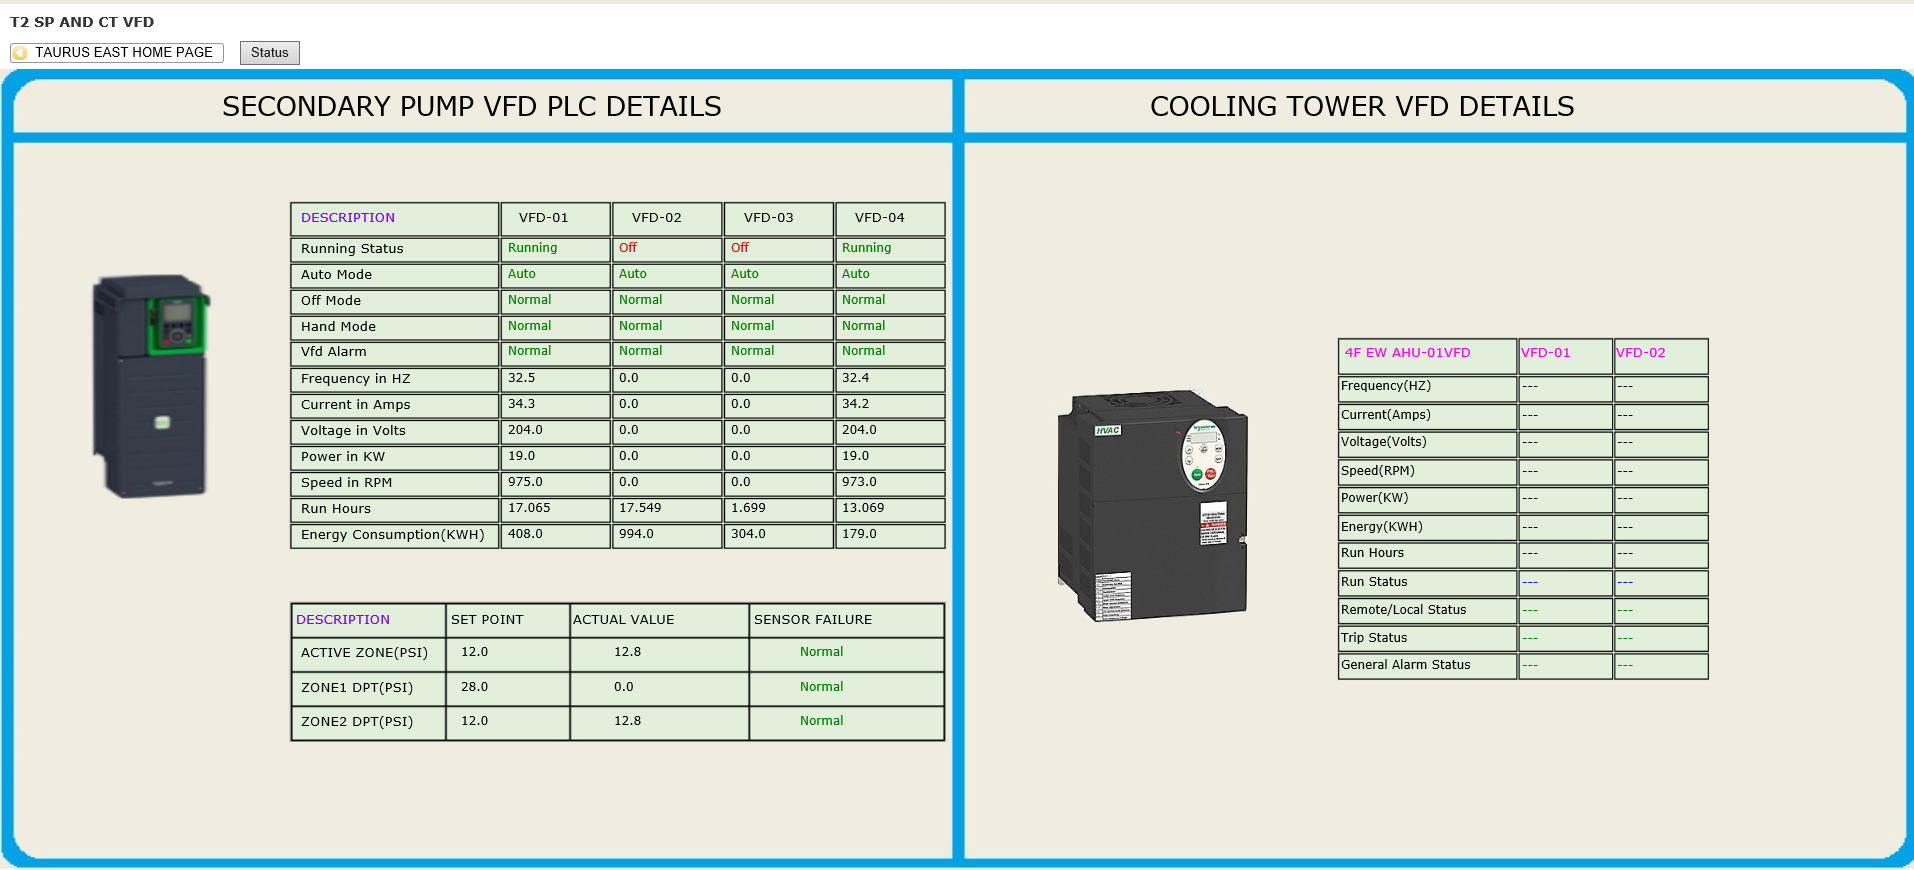Select VFD-02 energy consumption 994.0 value
Viewport: 1914px width, 870px height.
point(636,534)
